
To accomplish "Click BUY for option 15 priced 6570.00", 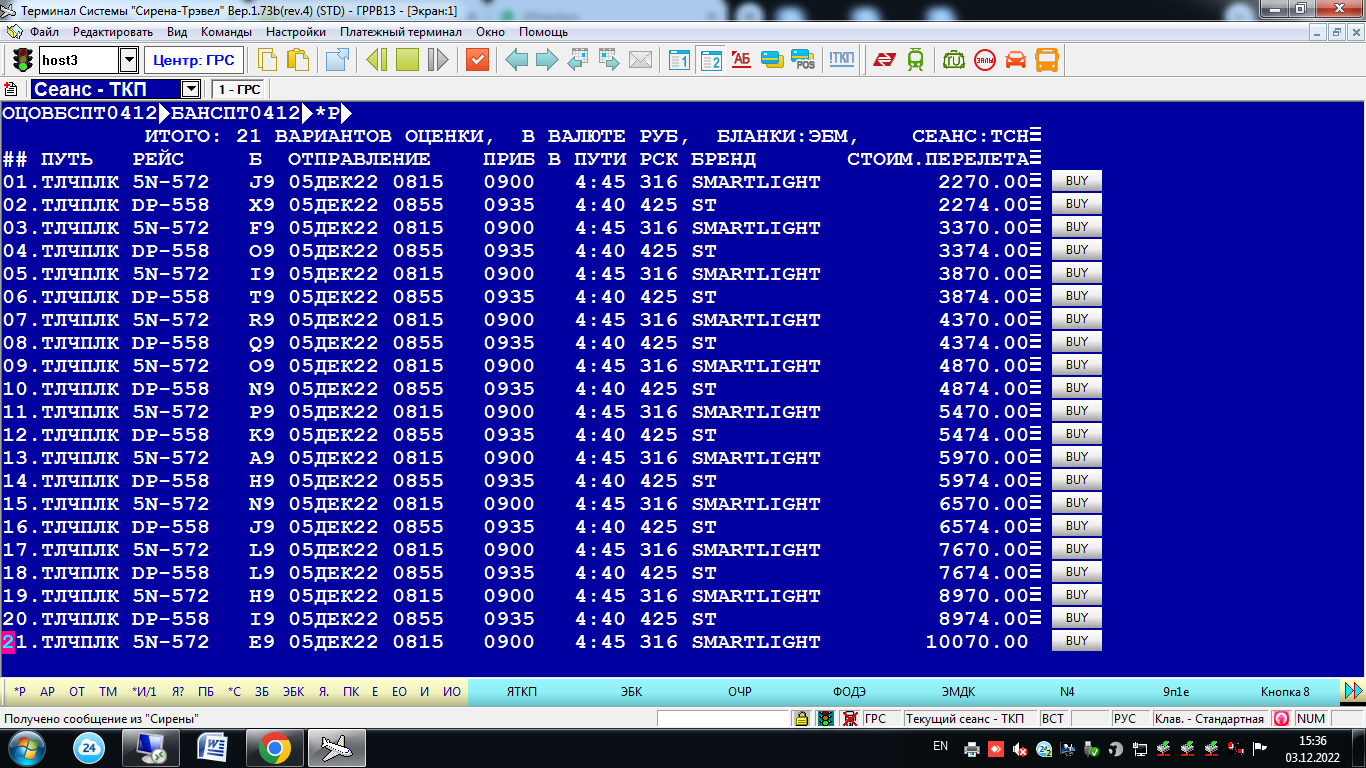I will (1077, 503).
